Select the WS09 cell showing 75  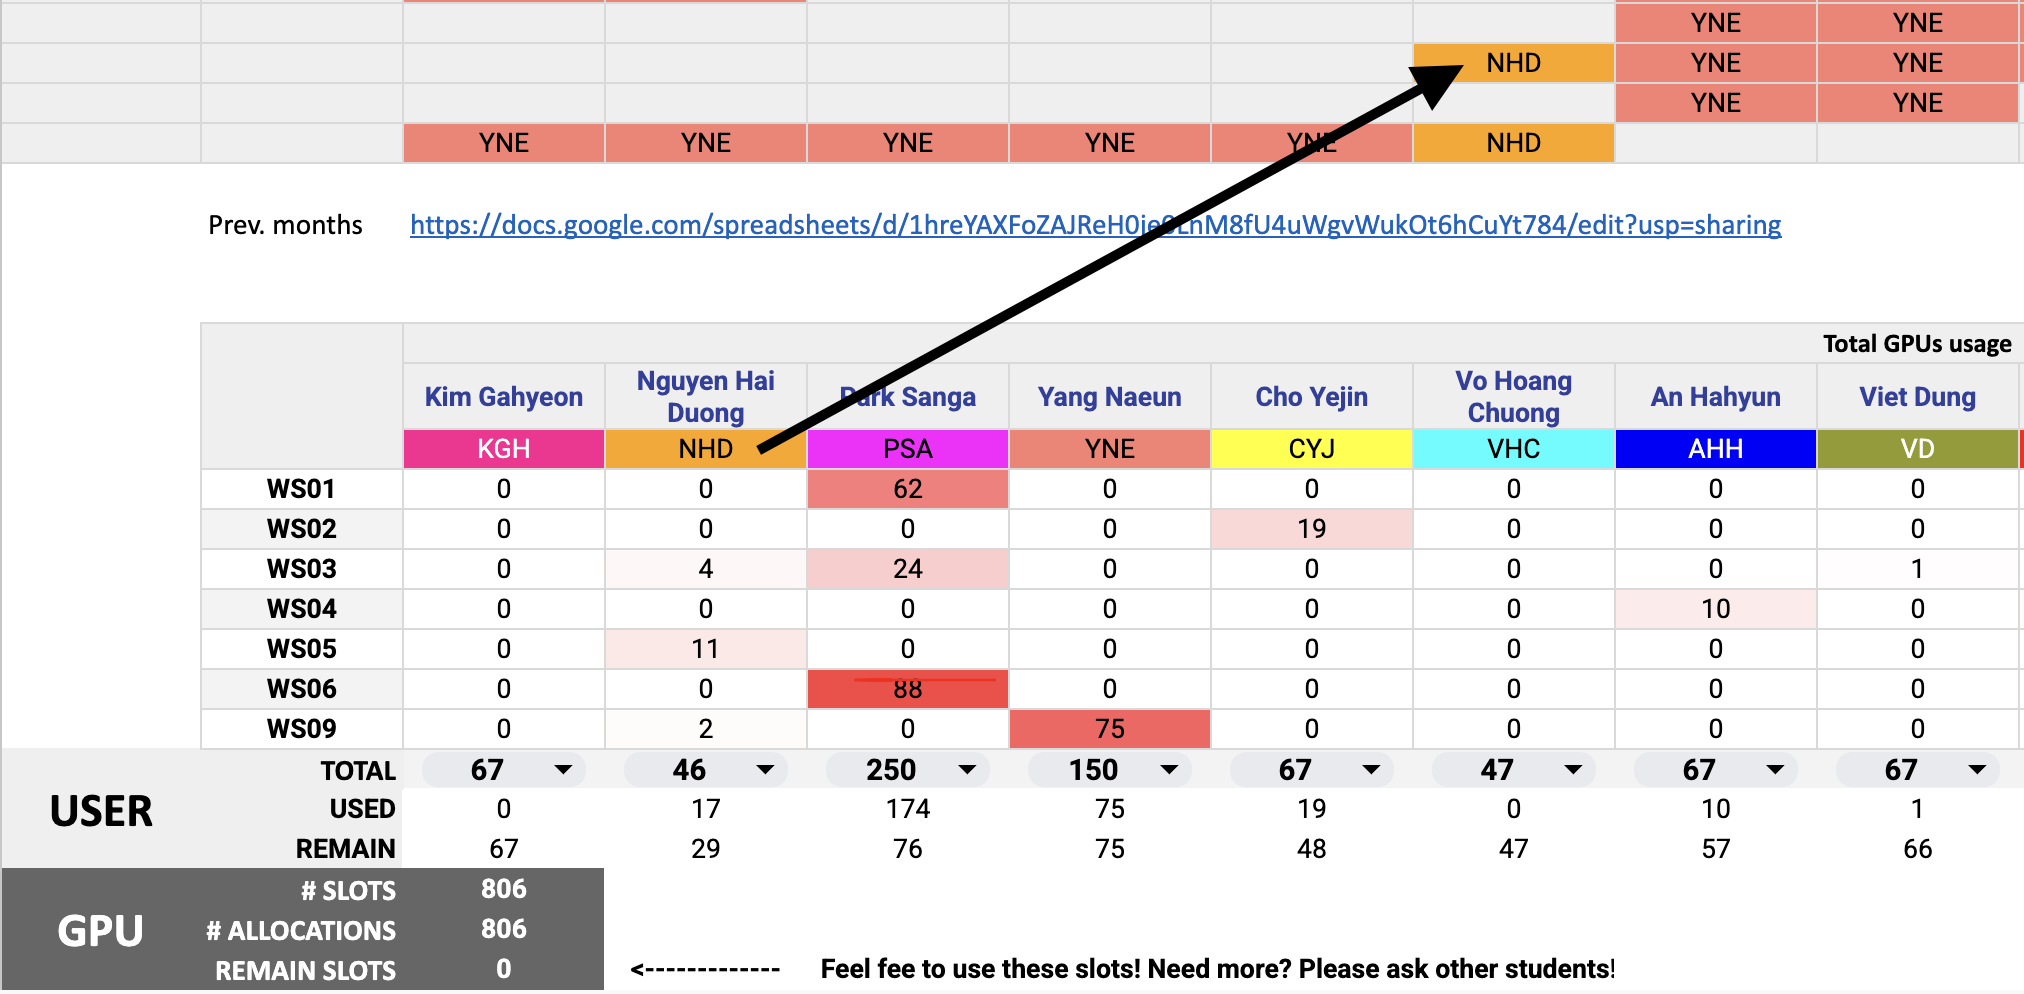[1109, 729]
